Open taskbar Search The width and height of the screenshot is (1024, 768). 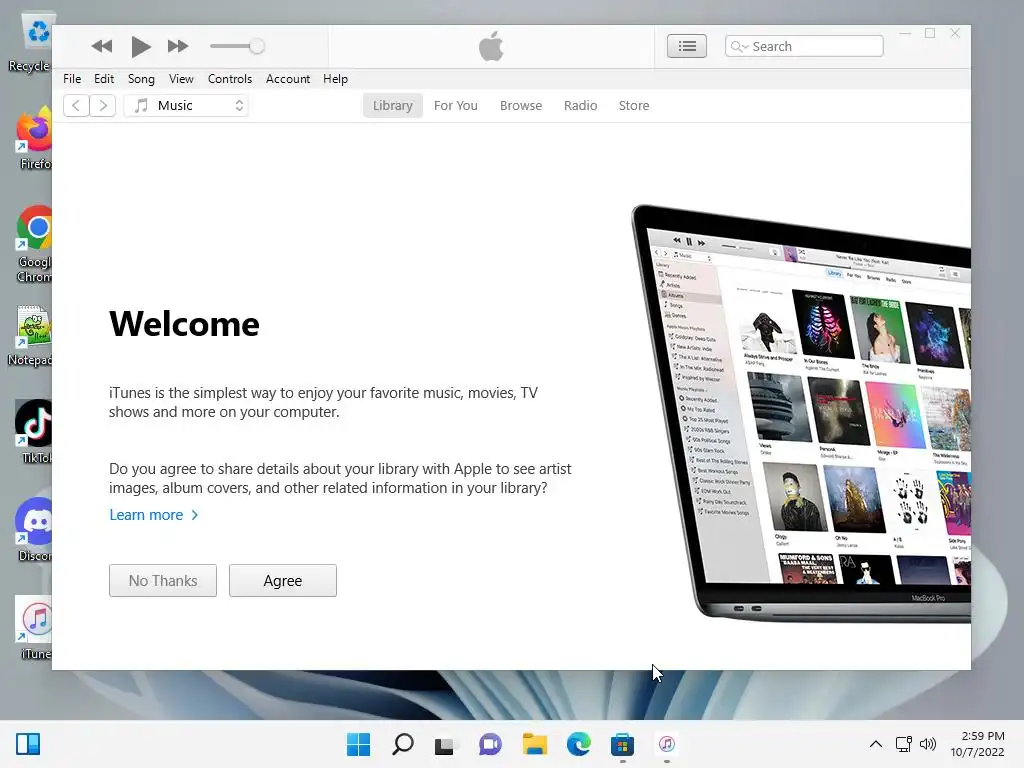[402, 744]
